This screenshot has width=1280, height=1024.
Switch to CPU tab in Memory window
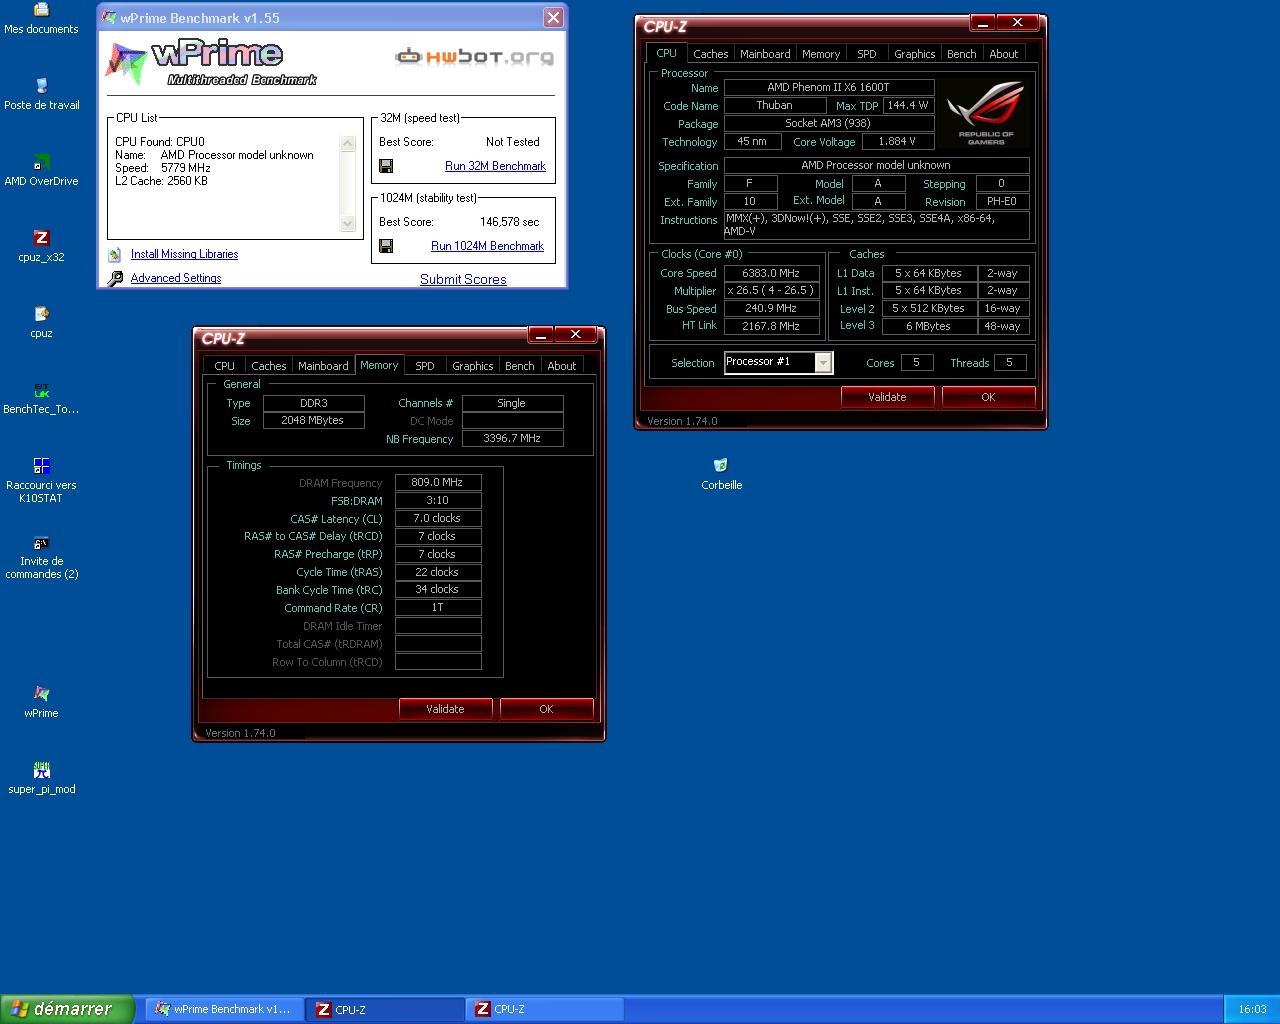tap(224, 366)
